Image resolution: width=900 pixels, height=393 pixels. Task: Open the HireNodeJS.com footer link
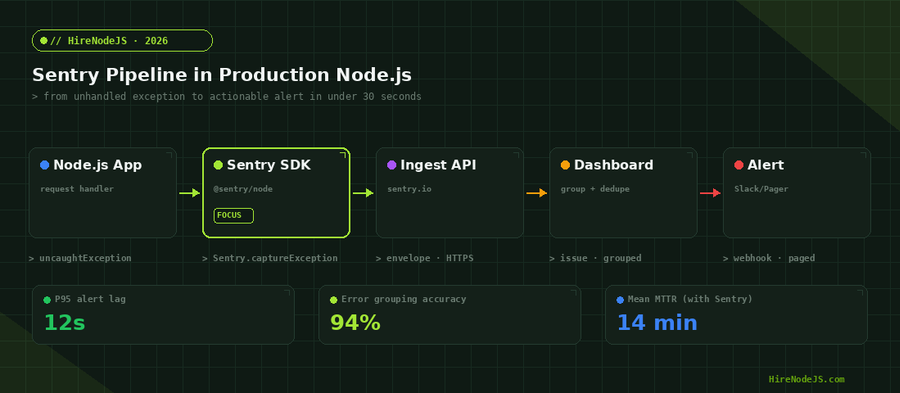806,379
